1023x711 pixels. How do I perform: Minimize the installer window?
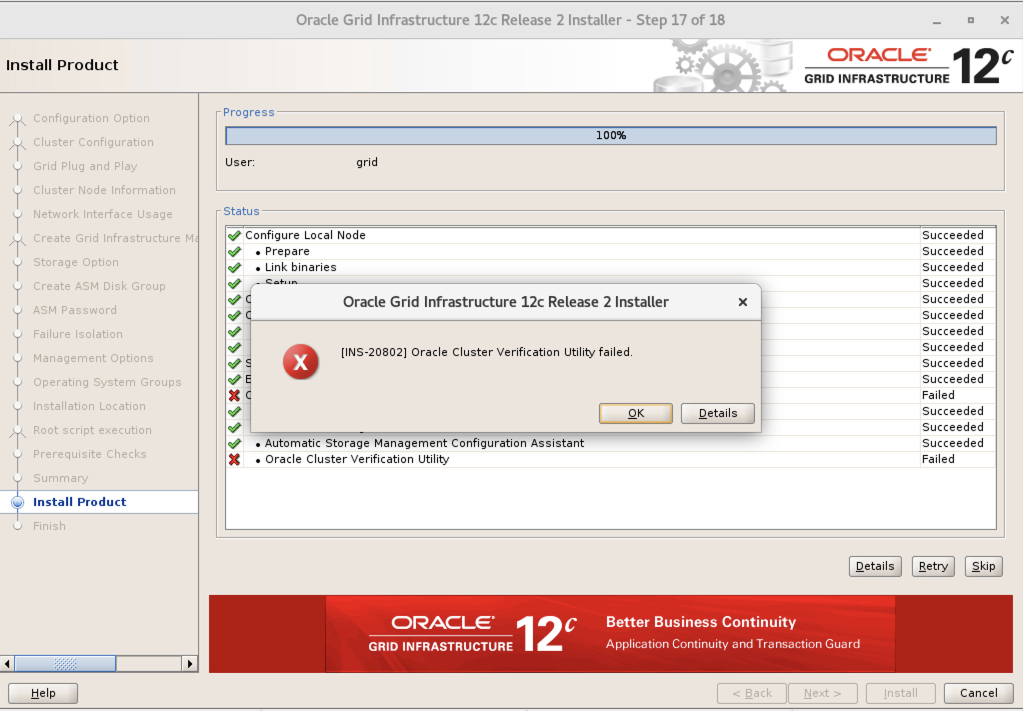pos(937,20)
